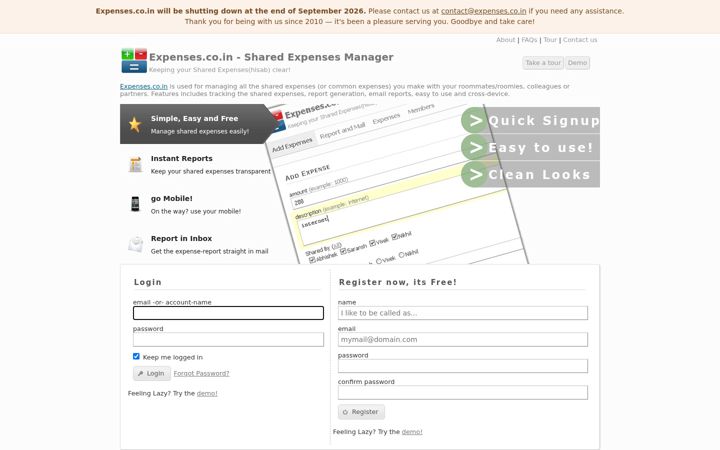The image size is (720, 450).
Task: Click the green arrow beside Easy to use
Action: [x=474, y=147]
